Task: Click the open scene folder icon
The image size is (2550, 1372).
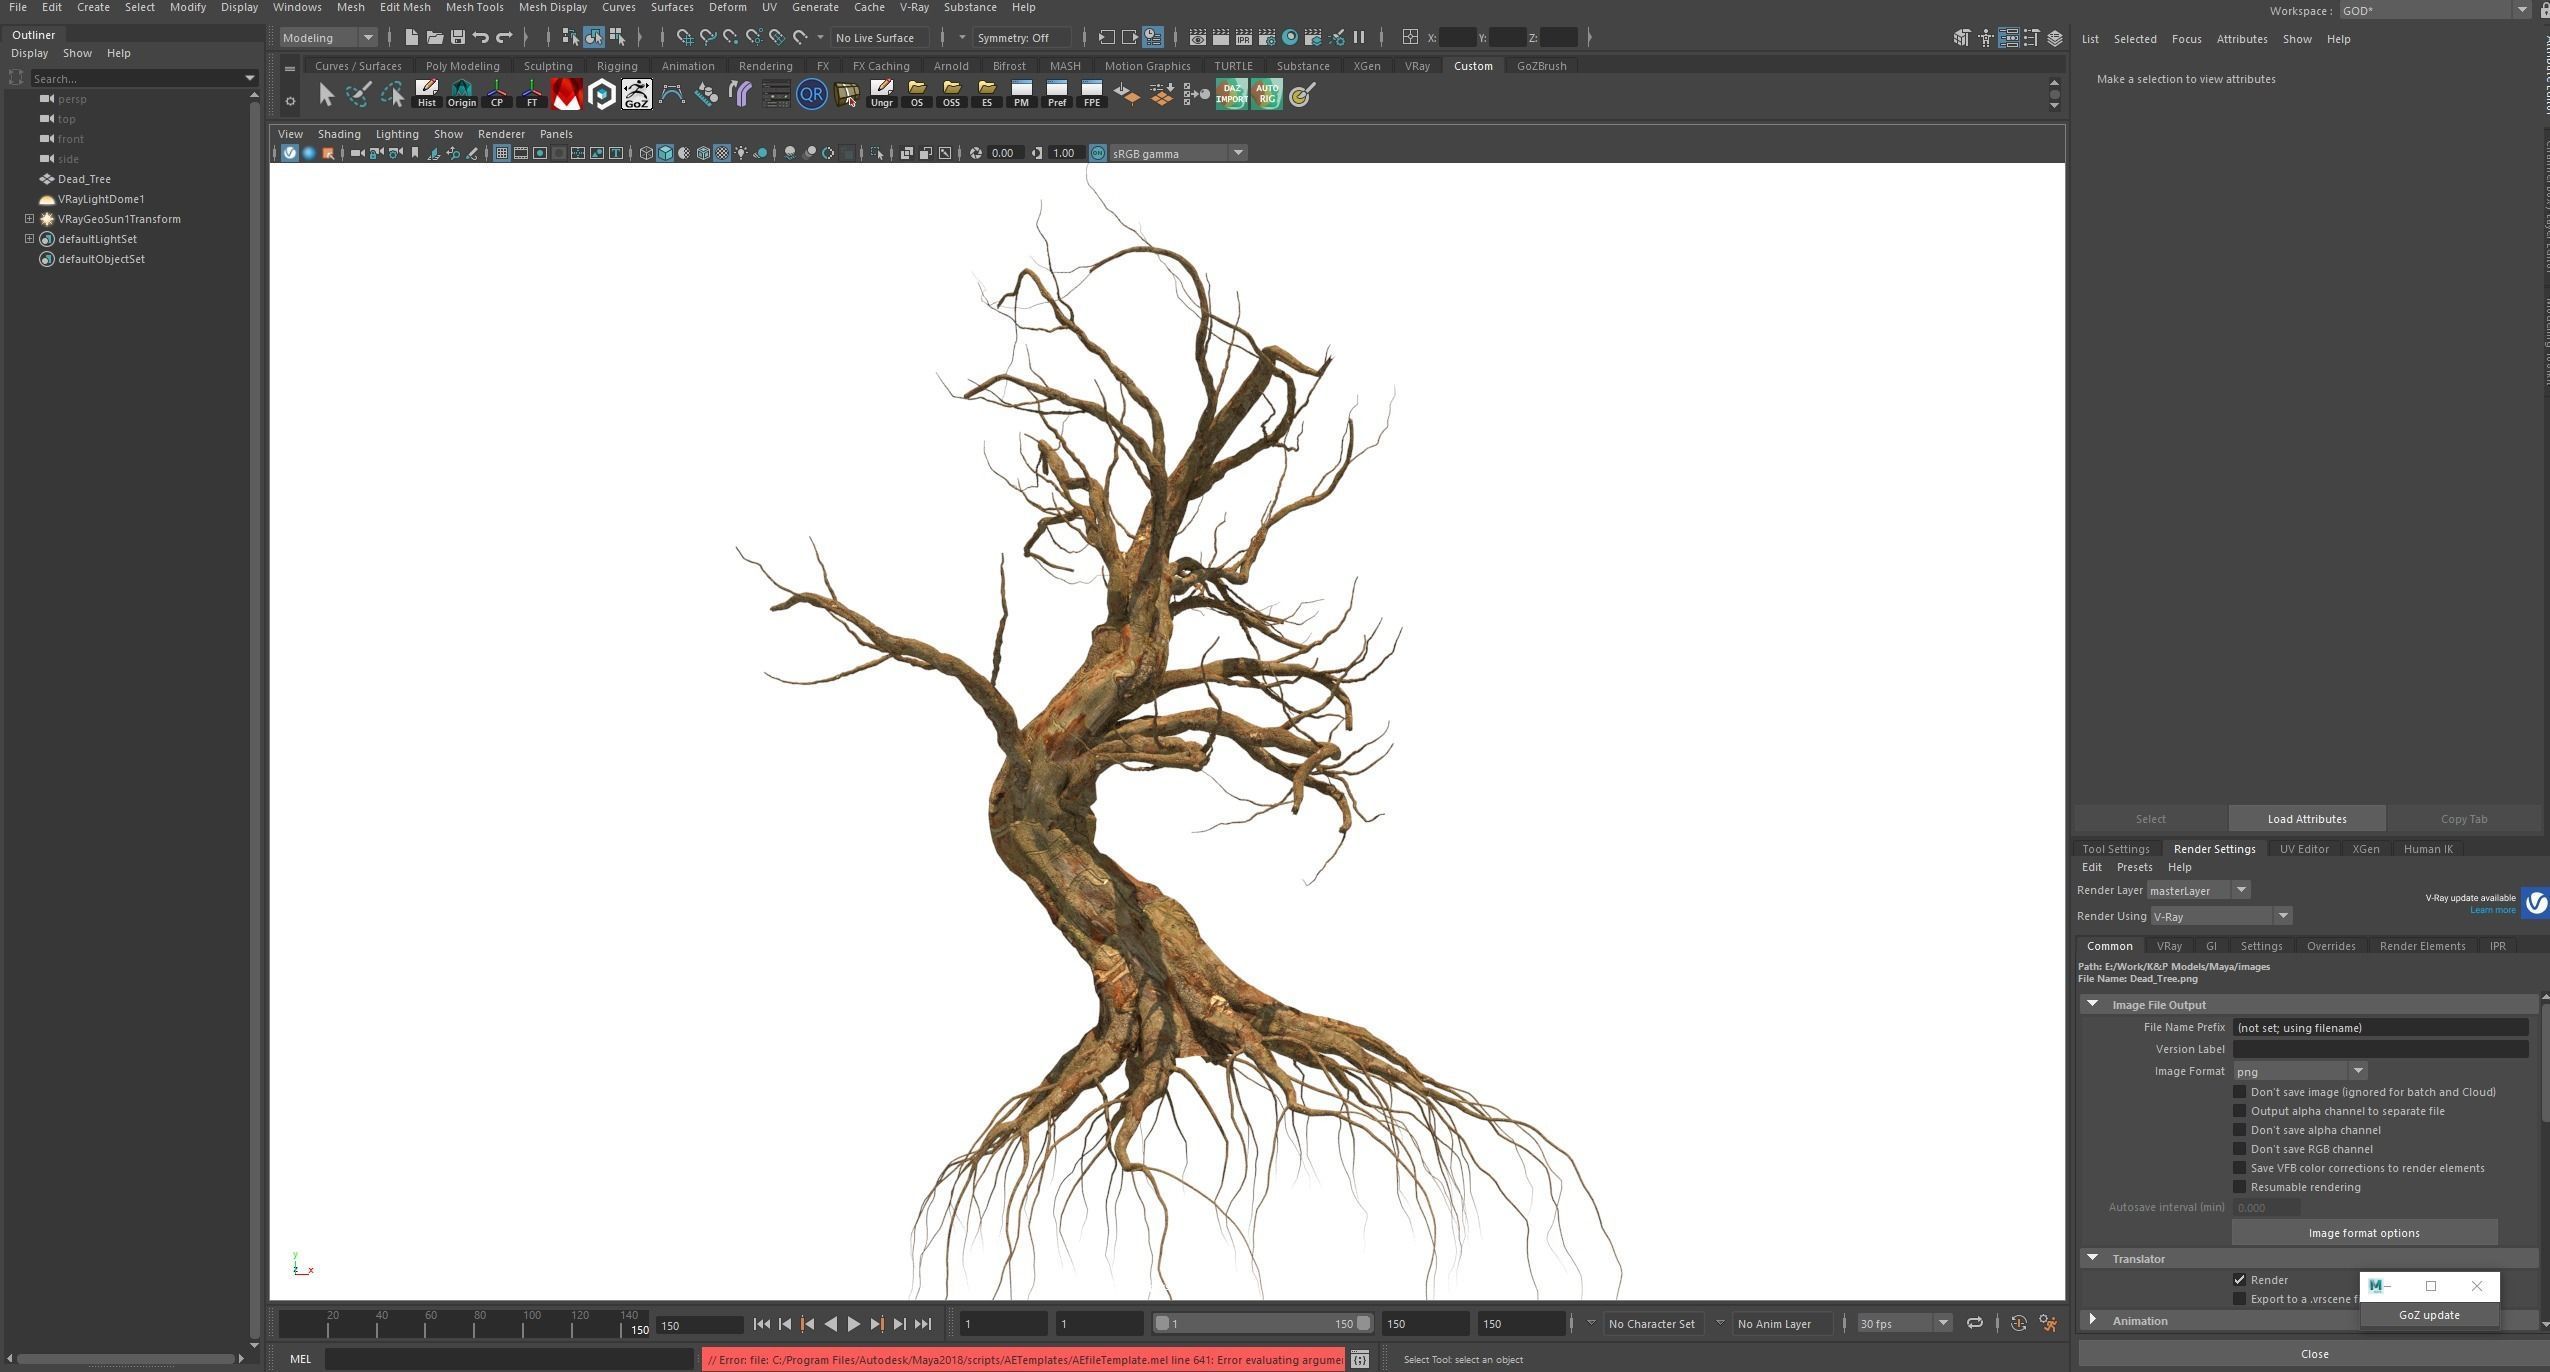Action: pos(434,37)
